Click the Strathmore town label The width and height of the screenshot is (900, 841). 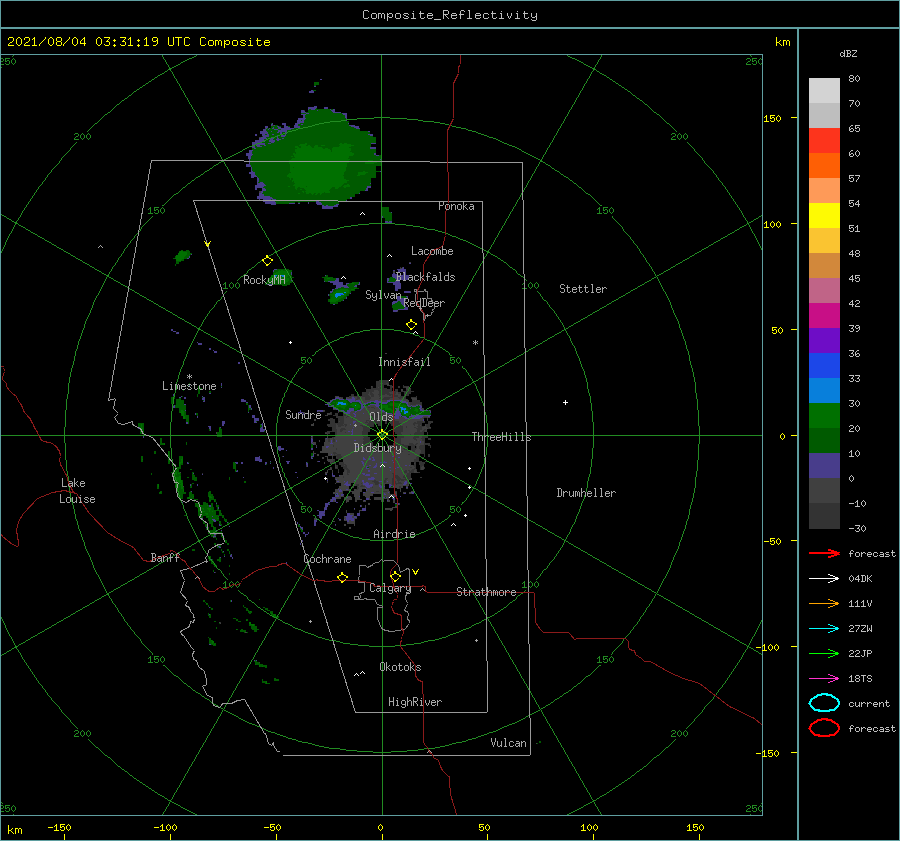point(486,592)
